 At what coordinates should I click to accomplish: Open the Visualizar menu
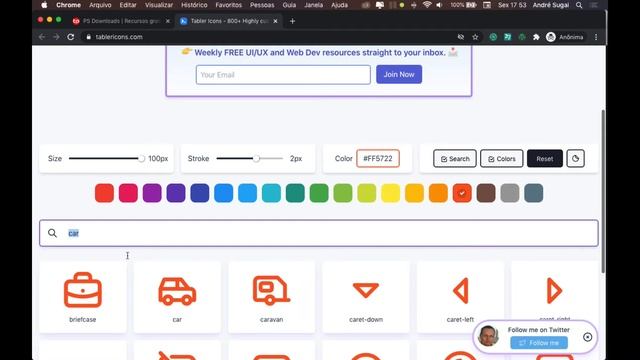coord(159,5)
